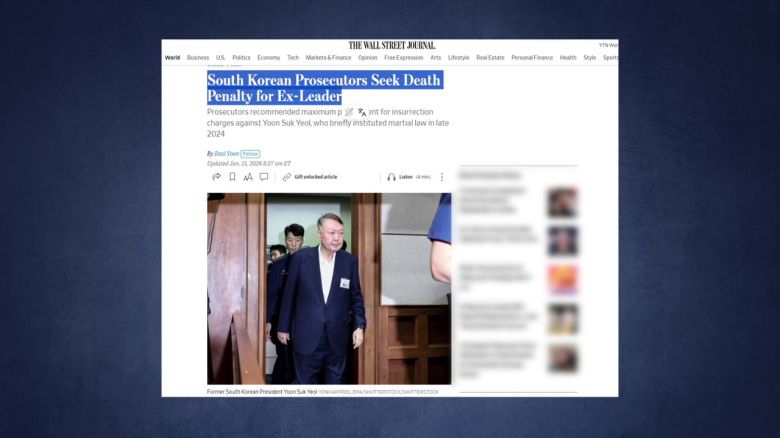Navigate to the Opinion section
The image size is (780, 438).
(x=368, y=58)
